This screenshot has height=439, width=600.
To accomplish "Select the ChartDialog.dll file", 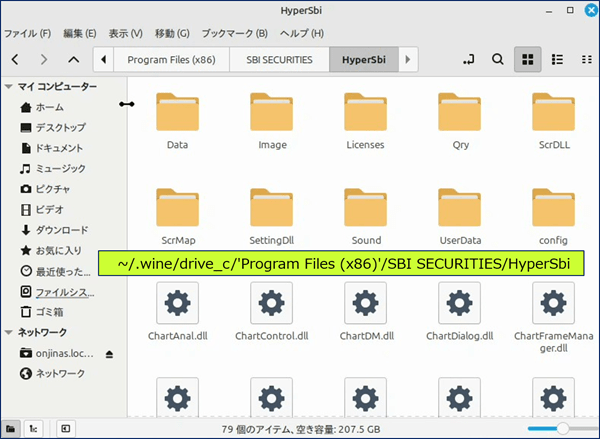I will click(460, 312).
